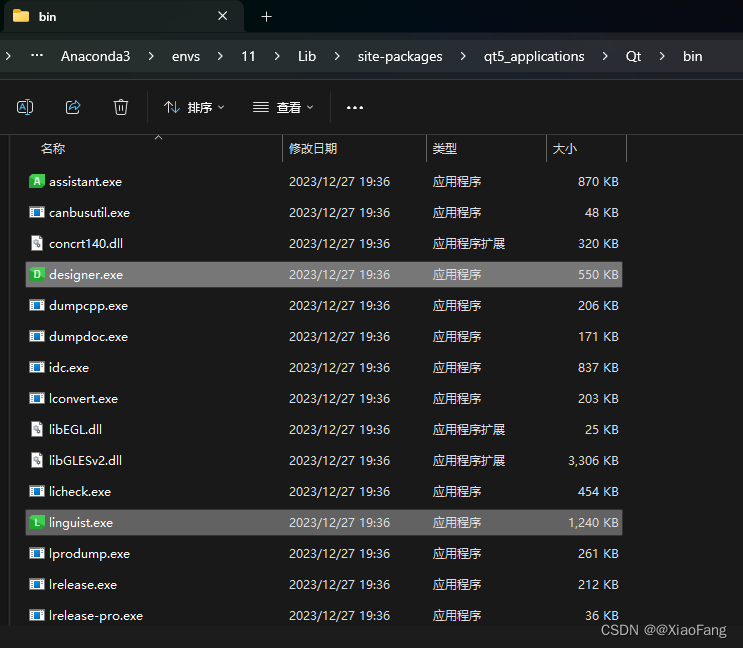This screenshot has width=743, height=648.
Task: Click the lconvert.exe file icon
Action: (36, 398)
